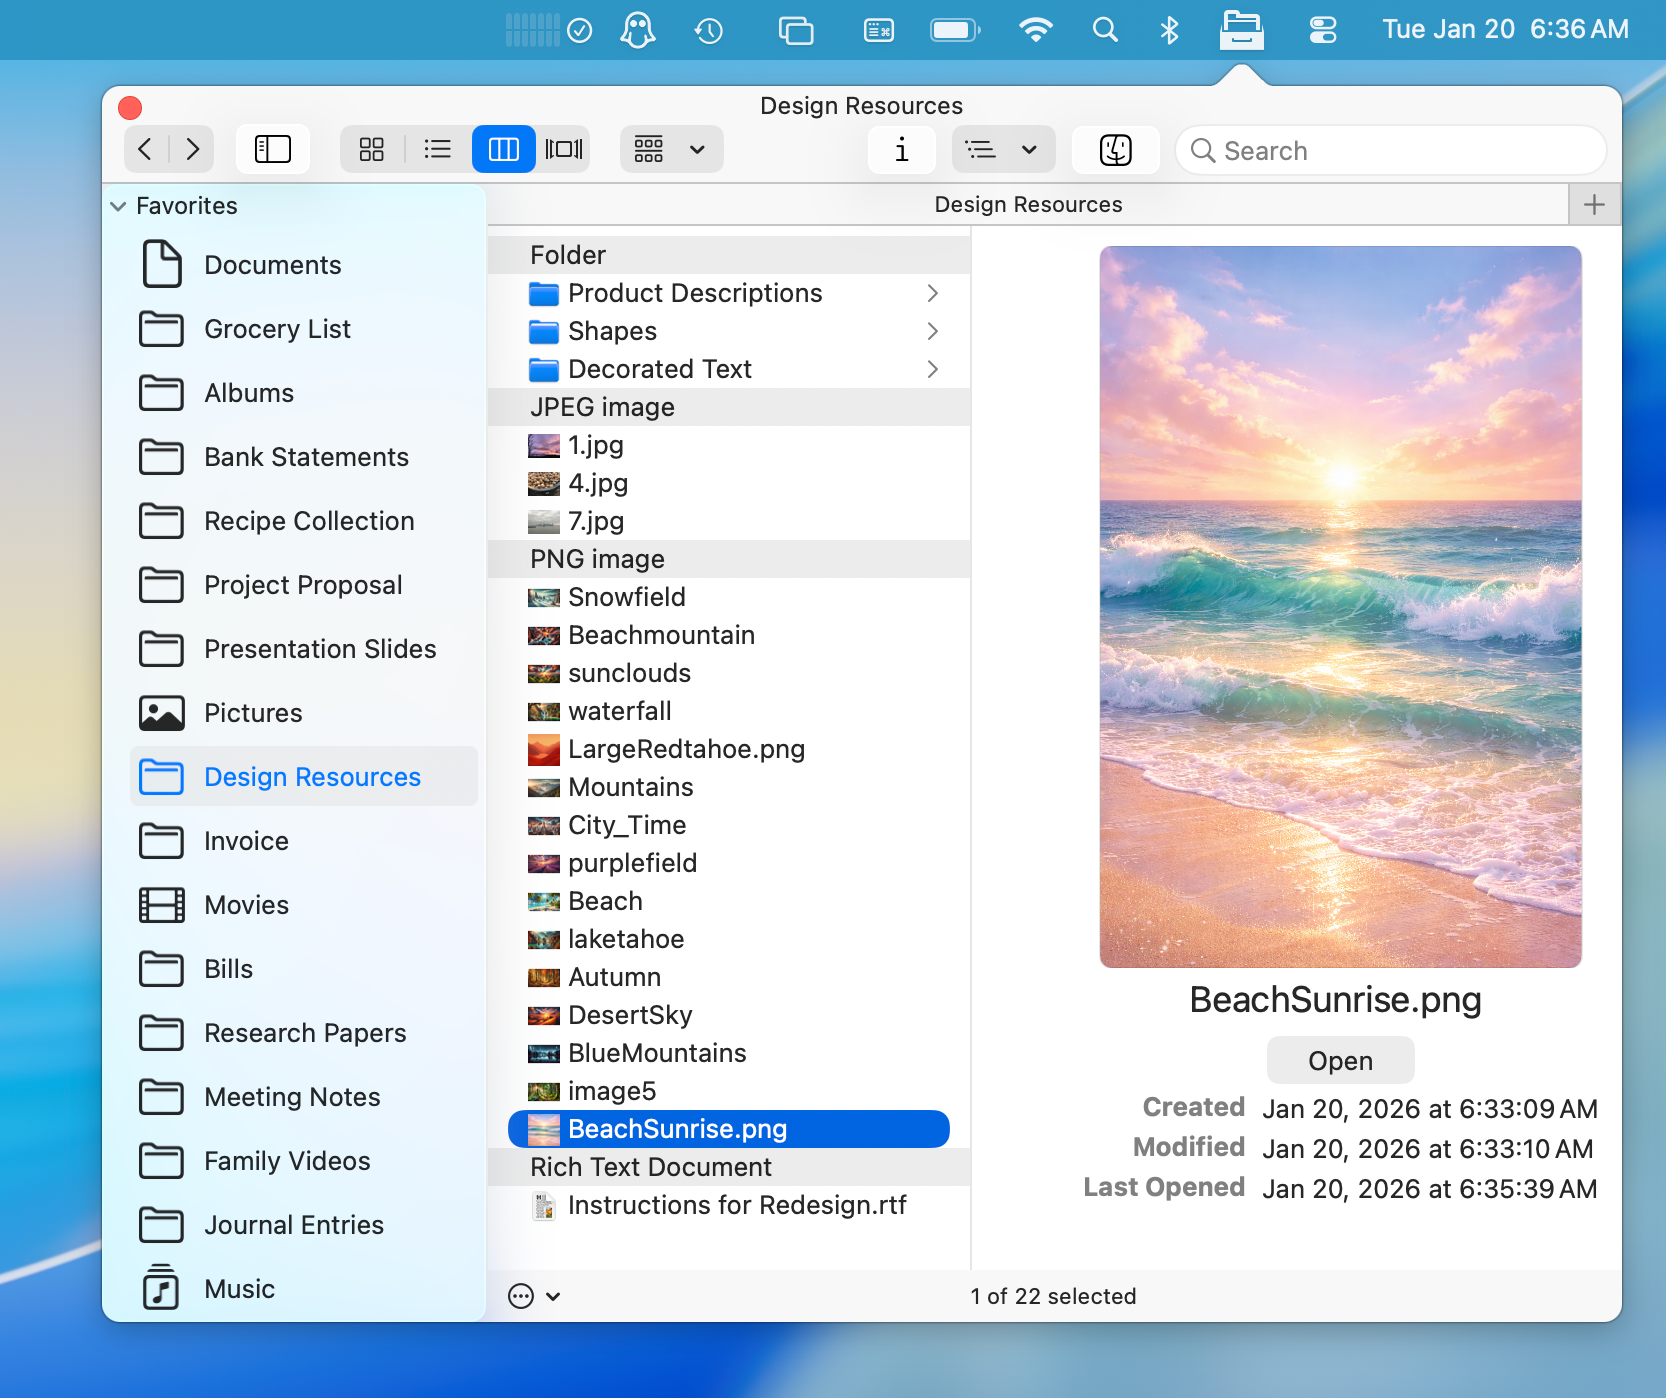Screen dimensions: 1666x1398
Task: Open Grocery List in the sidebar
Action: tap(278, 329)
